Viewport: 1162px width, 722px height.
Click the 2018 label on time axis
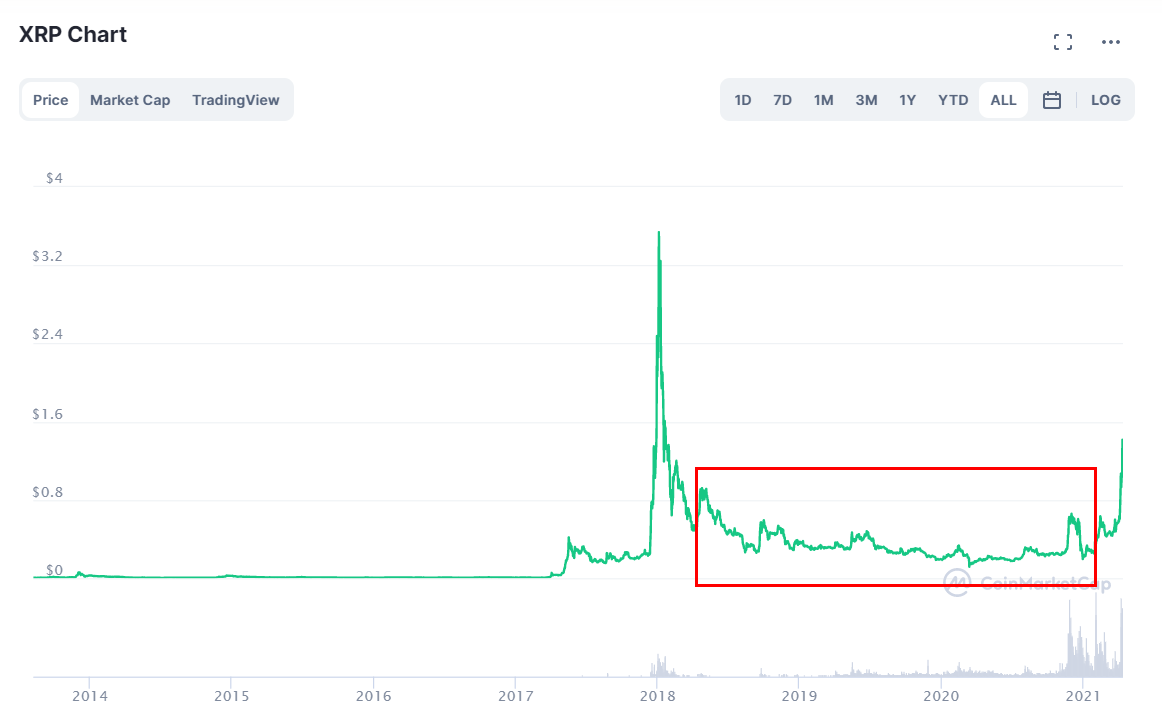pyautogui.click(x=657, y=695)
